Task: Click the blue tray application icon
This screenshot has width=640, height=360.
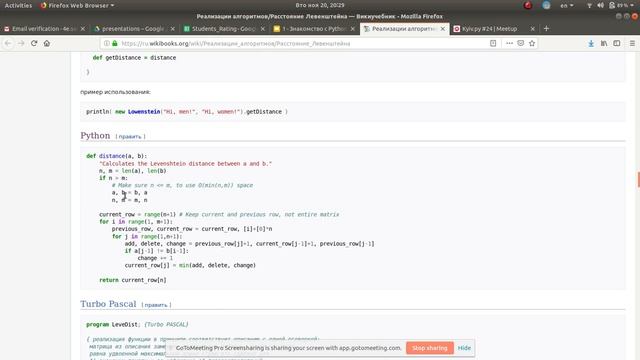Action: point(546,5)
